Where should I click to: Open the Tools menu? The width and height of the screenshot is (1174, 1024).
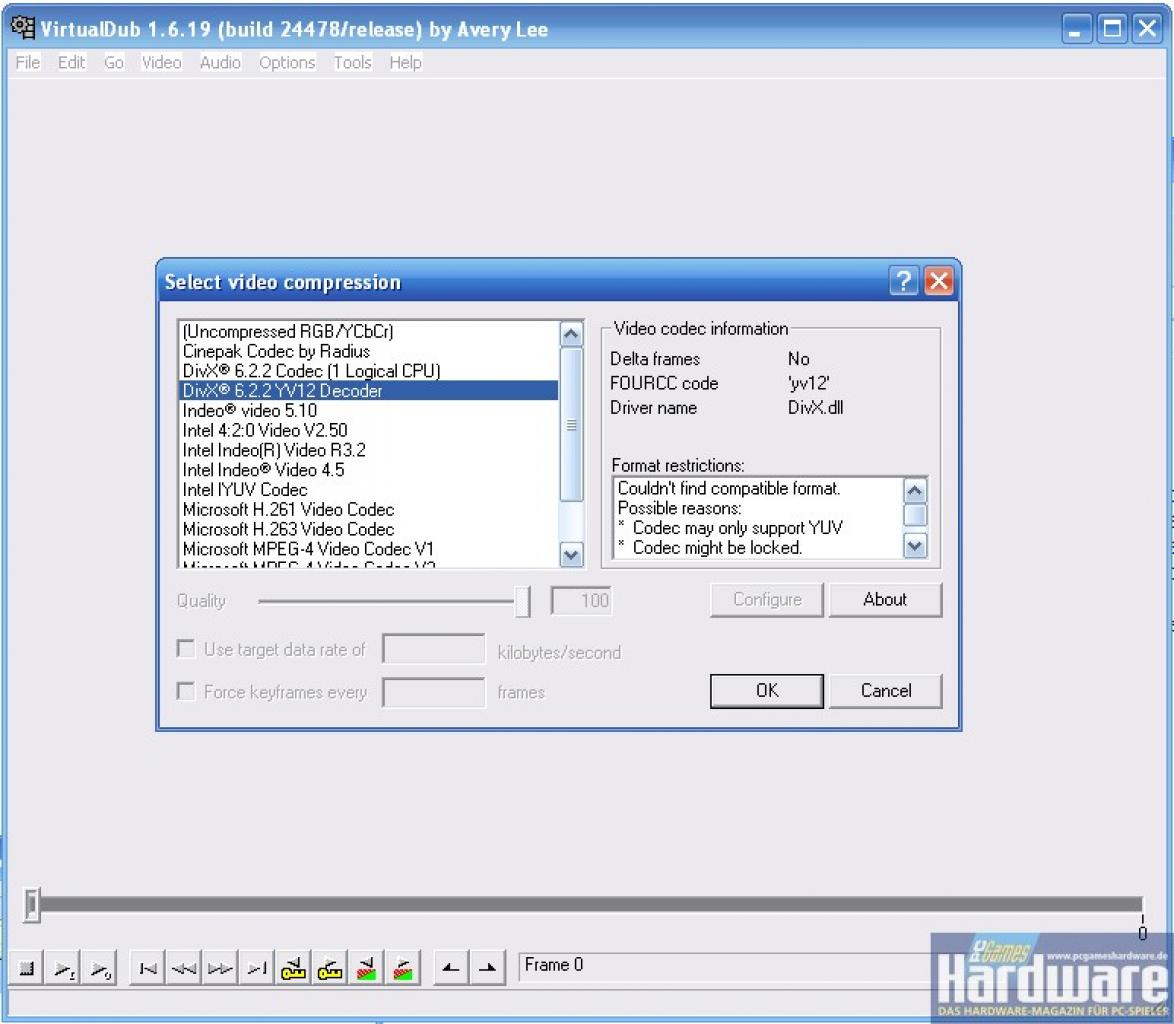pos(353,62)
